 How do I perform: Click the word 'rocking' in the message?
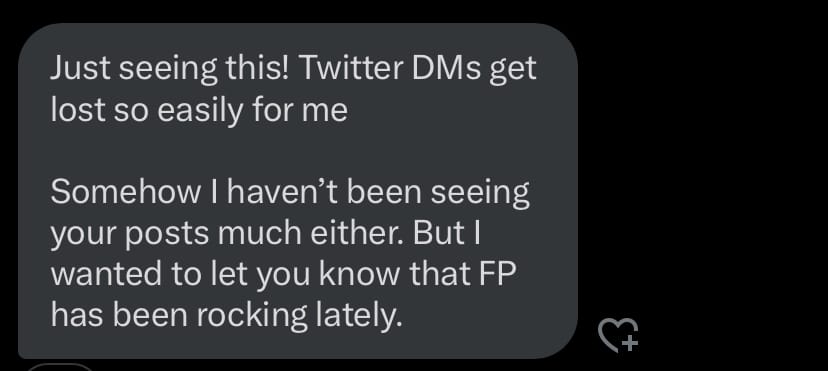pos(252,316)
